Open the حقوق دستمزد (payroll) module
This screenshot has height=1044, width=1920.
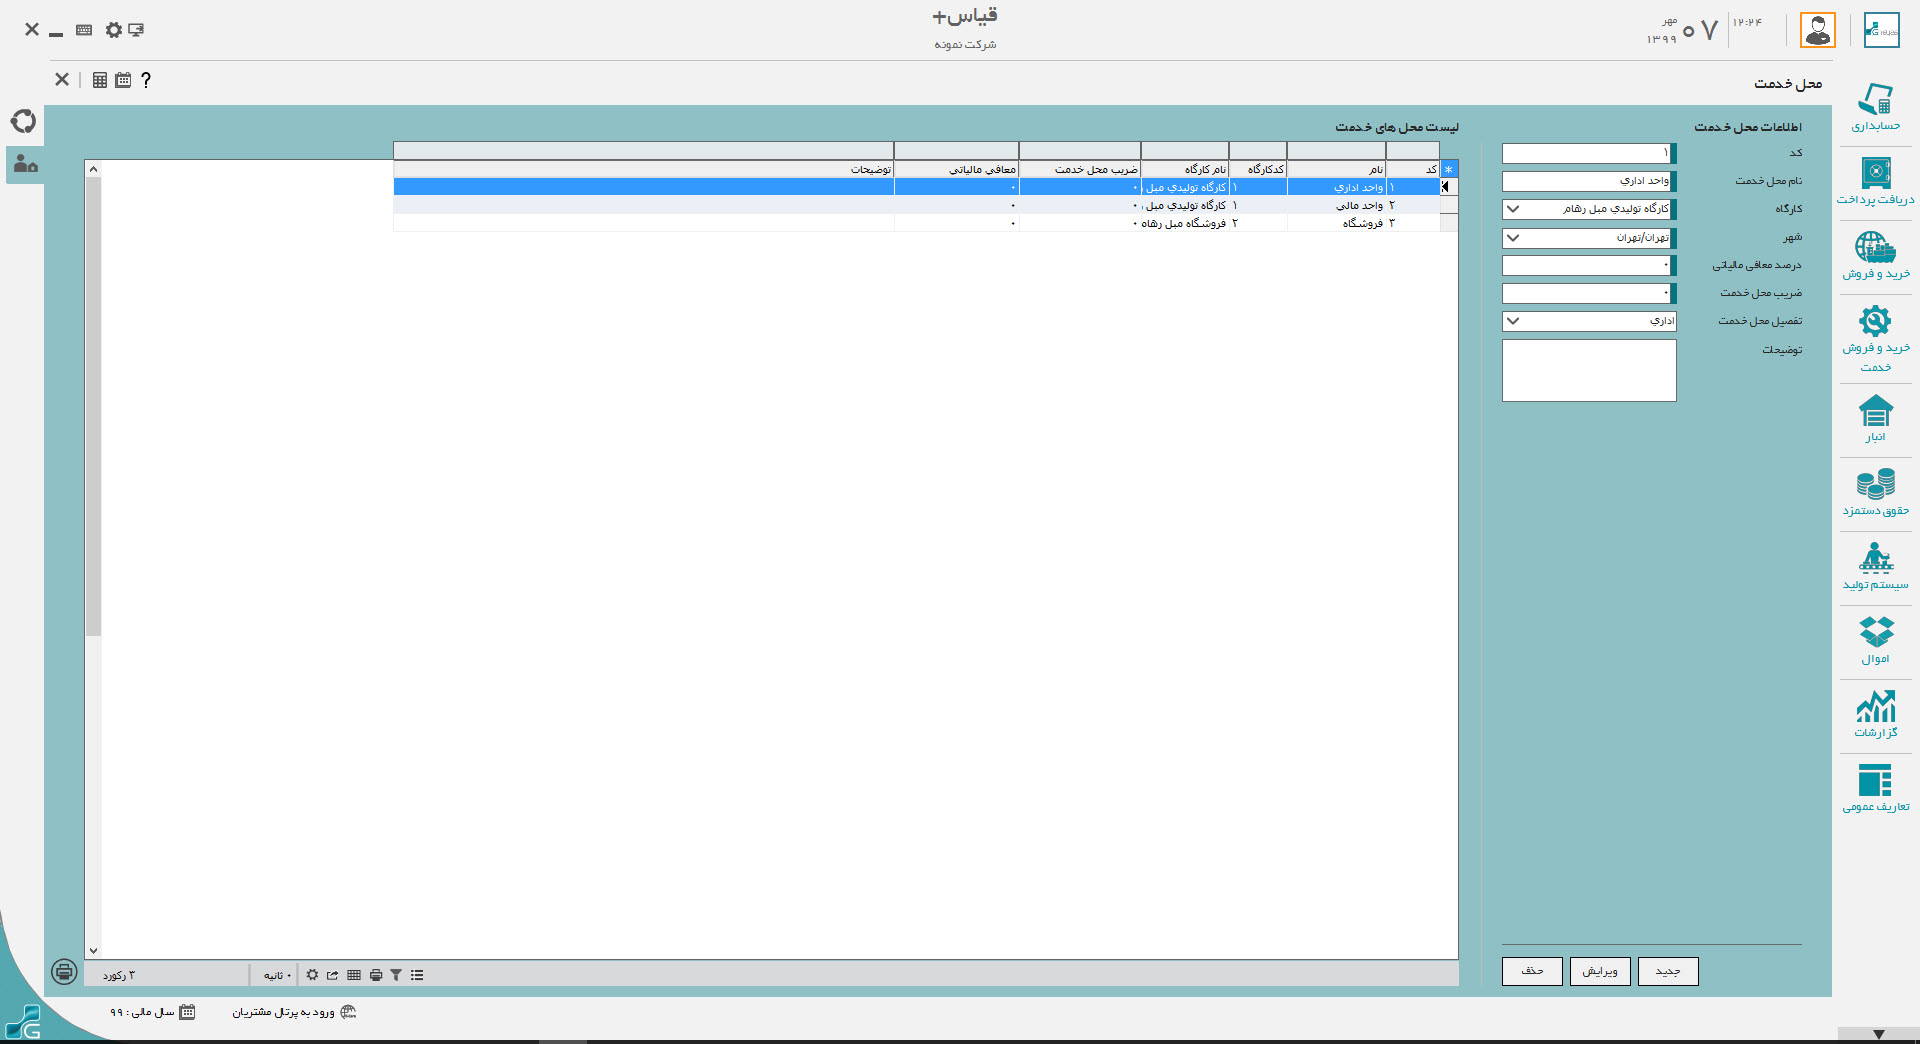click(x=1875, y=492)
